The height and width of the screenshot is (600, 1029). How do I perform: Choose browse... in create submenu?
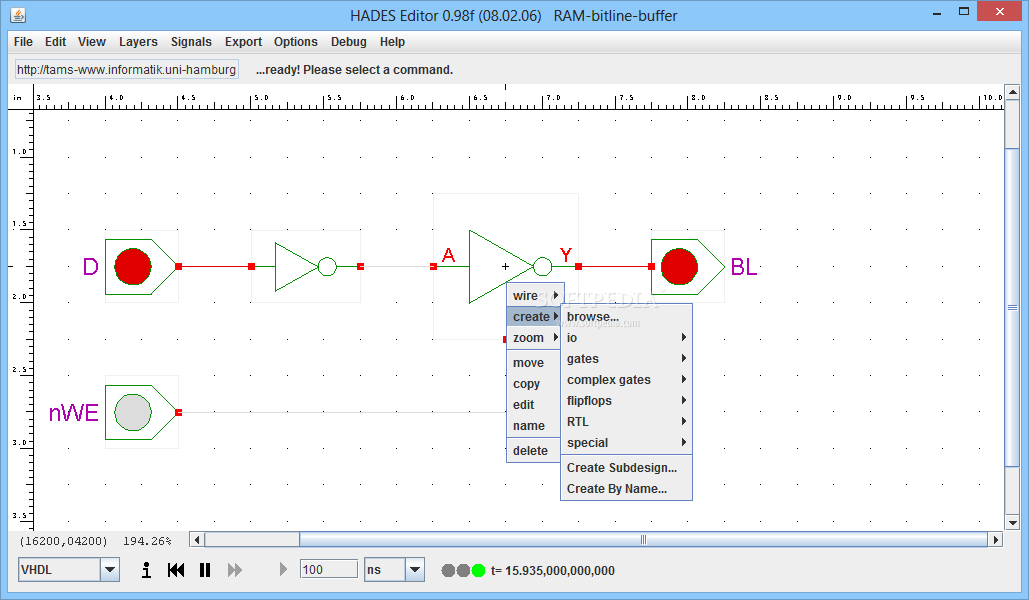(x=626, y=316)
